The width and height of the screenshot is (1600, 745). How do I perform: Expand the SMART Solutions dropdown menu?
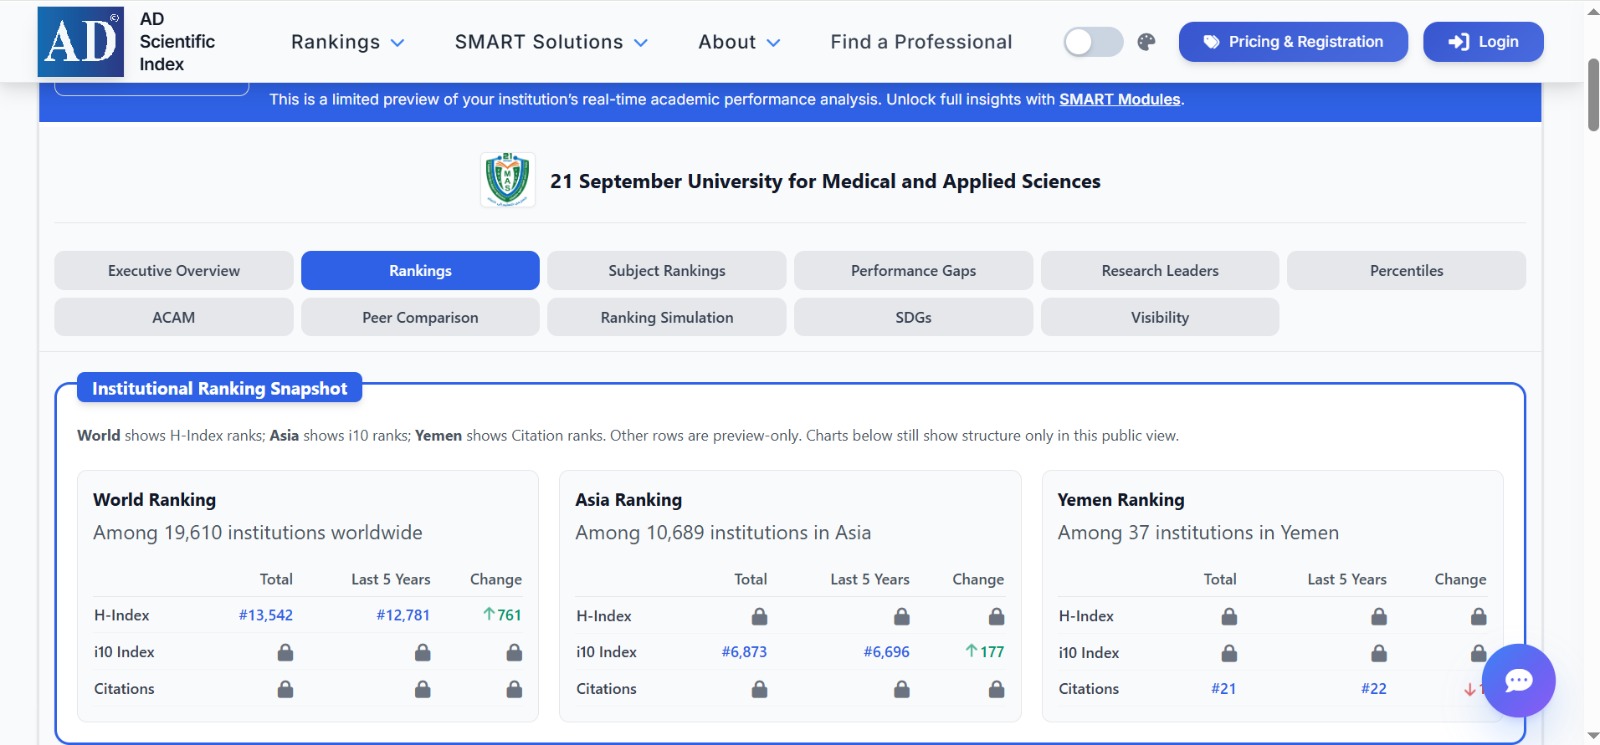[x=551, y=42]
